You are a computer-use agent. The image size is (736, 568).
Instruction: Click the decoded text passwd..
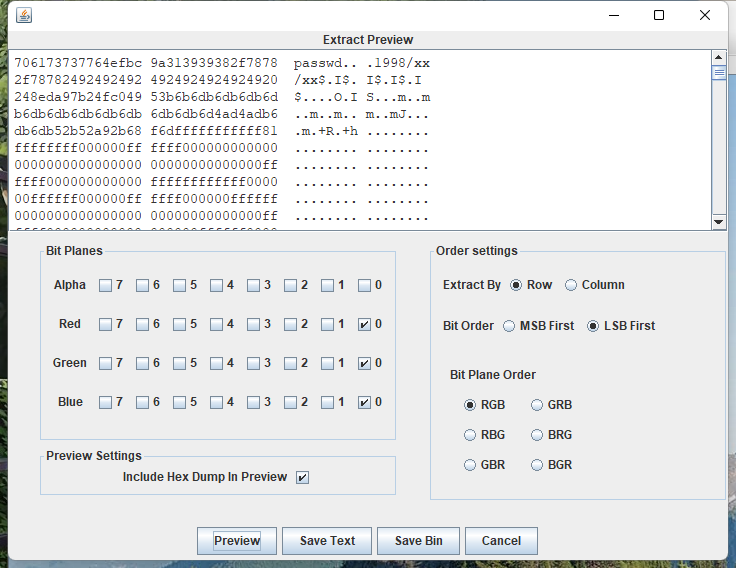tap(319, 63)
